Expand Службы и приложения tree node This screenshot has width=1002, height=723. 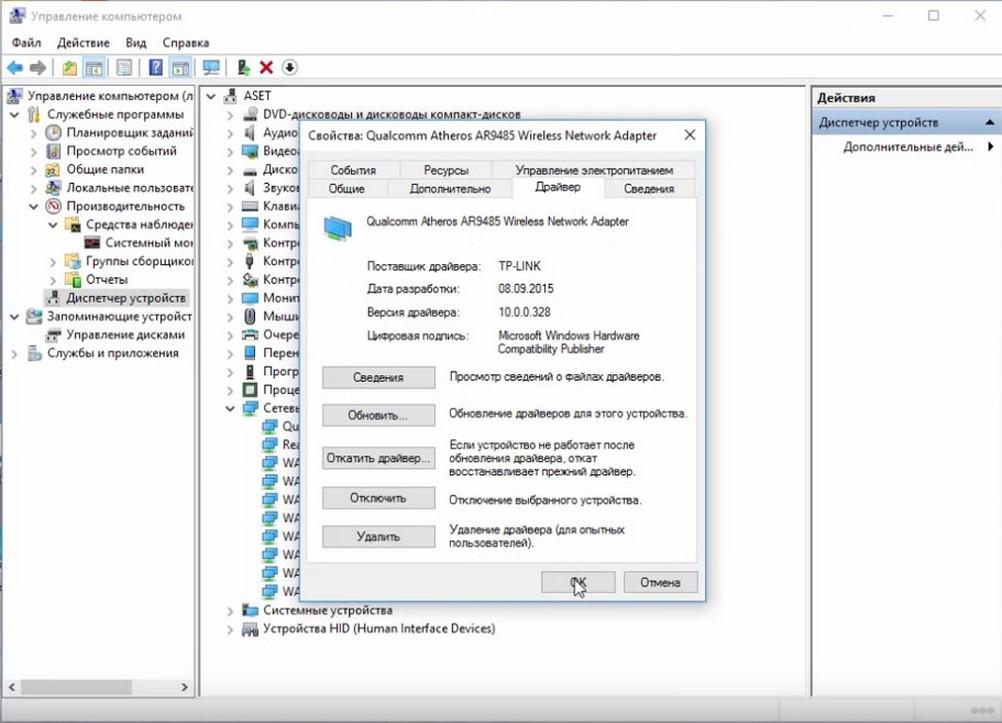pyautogui.click(x=15, y=354)
